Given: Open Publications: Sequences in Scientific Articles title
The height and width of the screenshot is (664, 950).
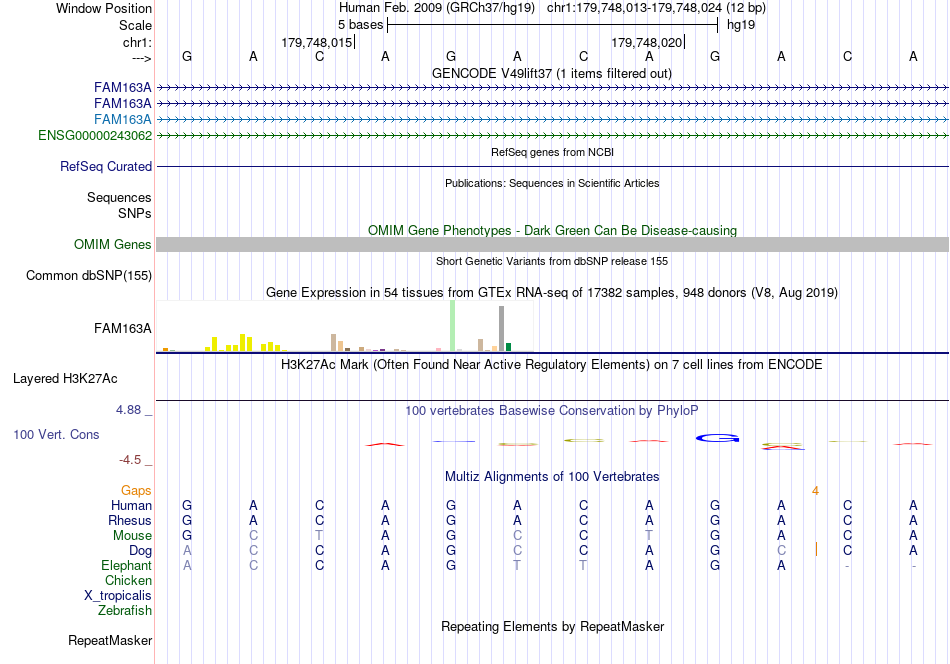Looking at the screenshot, I should 552,183.
